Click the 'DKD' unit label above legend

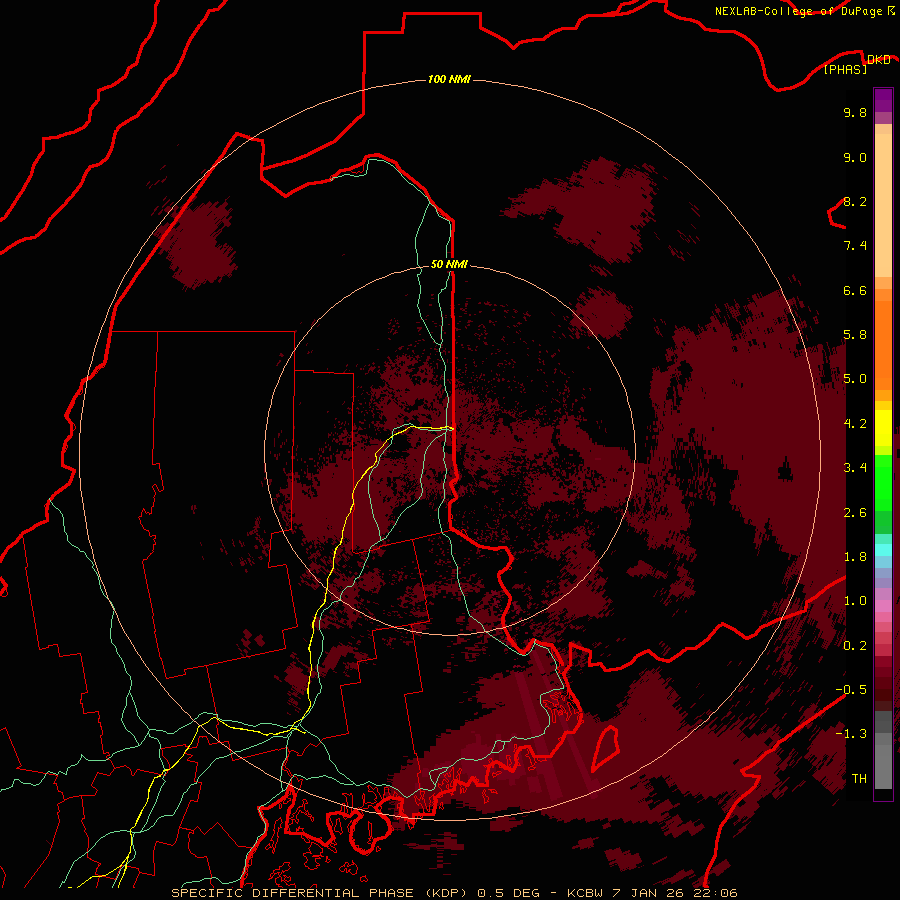pos(878,60)
